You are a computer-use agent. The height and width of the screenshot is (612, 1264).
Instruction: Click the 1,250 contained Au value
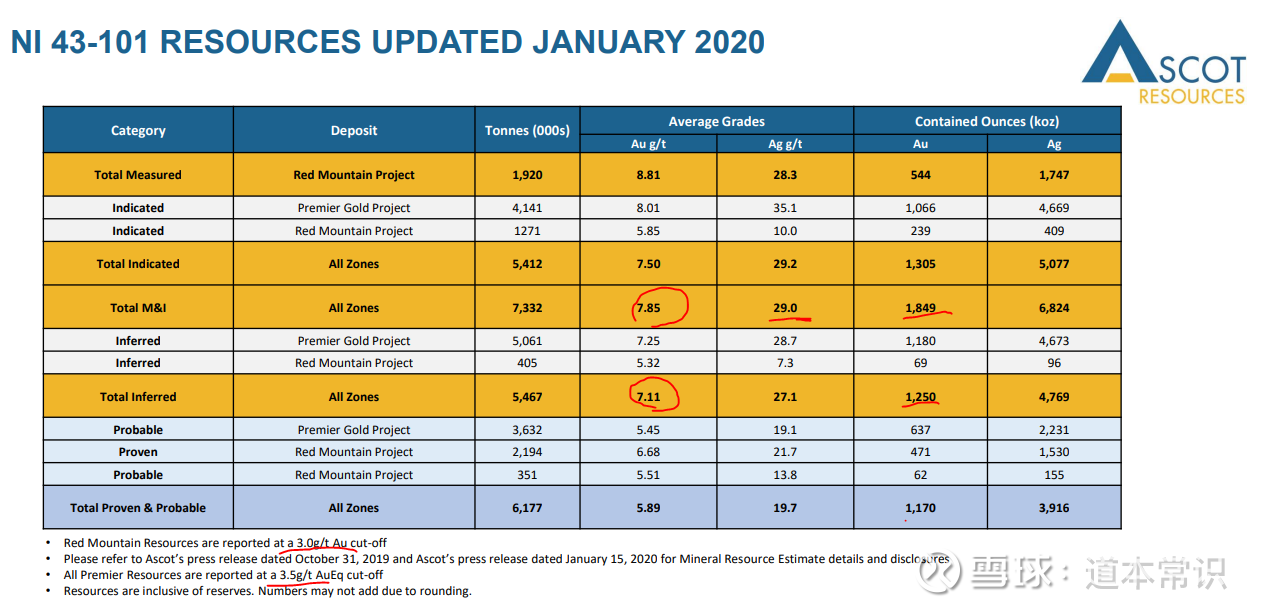coord(920,397)
